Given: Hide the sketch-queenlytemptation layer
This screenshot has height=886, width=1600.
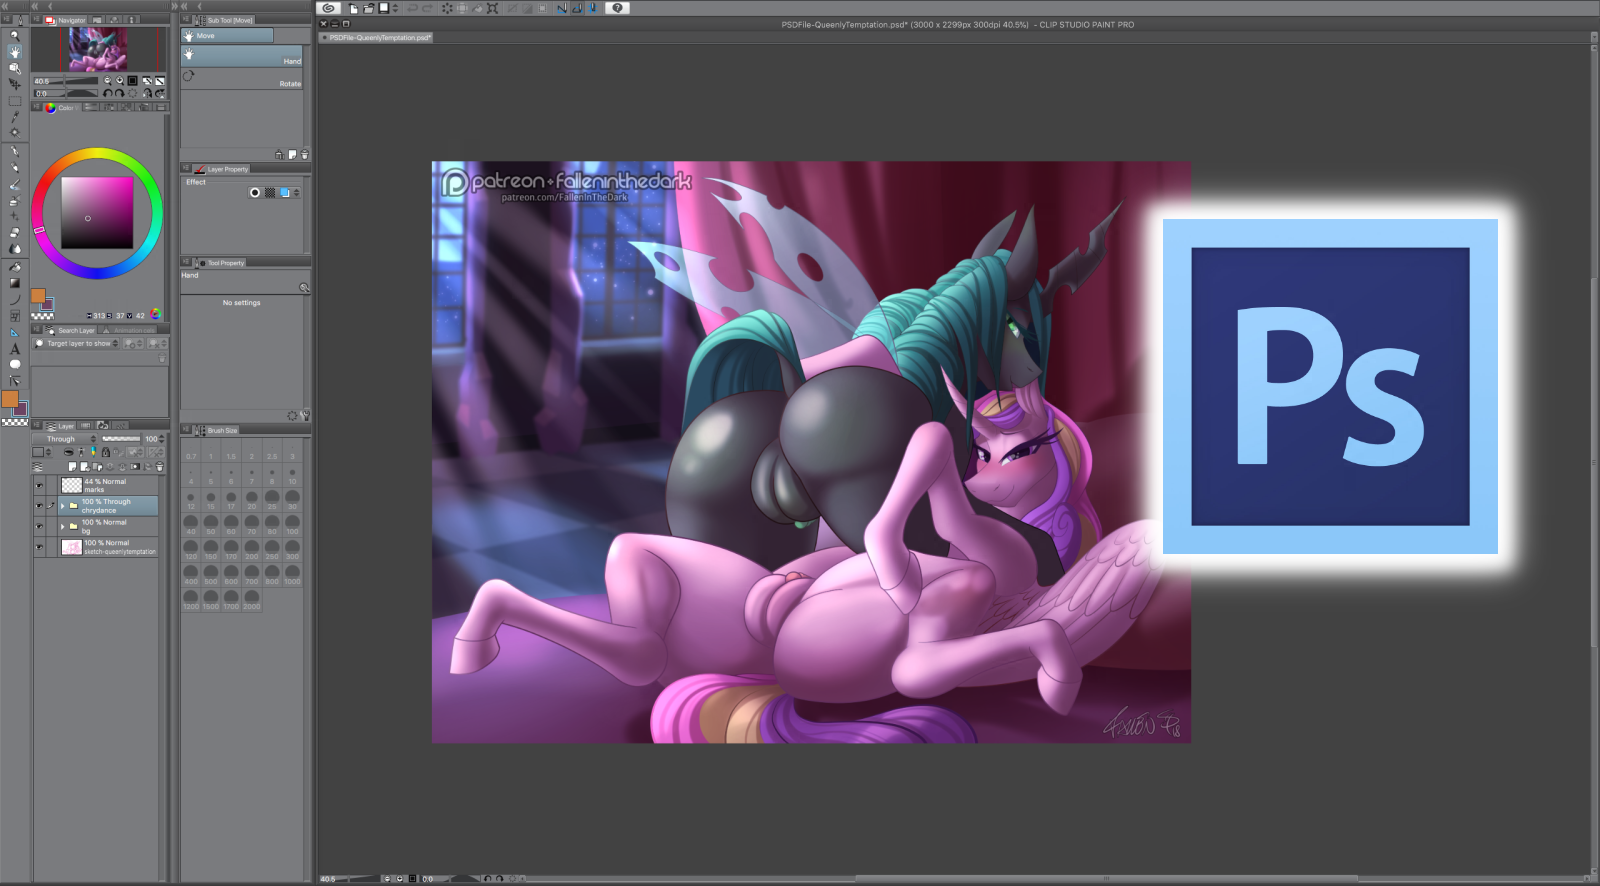Looking at the screenshot, I should pyautogui.click(x=39, y=547).
